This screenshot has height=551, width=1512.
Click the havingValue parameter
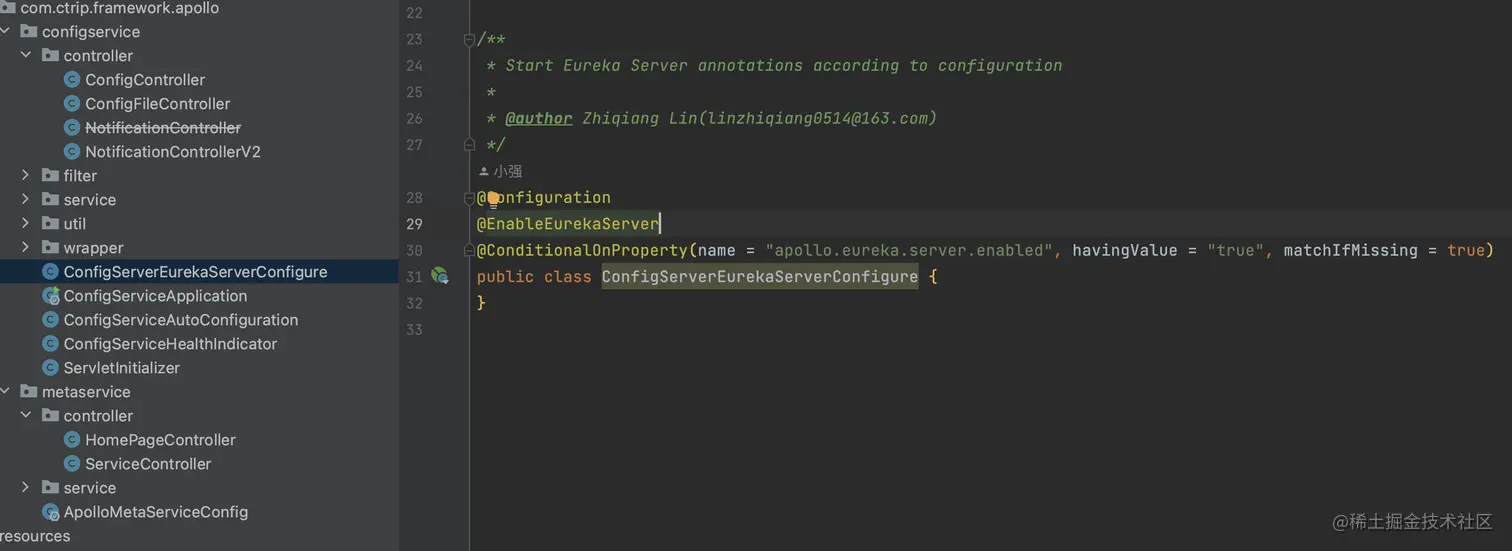click(x=1125, y=250)
